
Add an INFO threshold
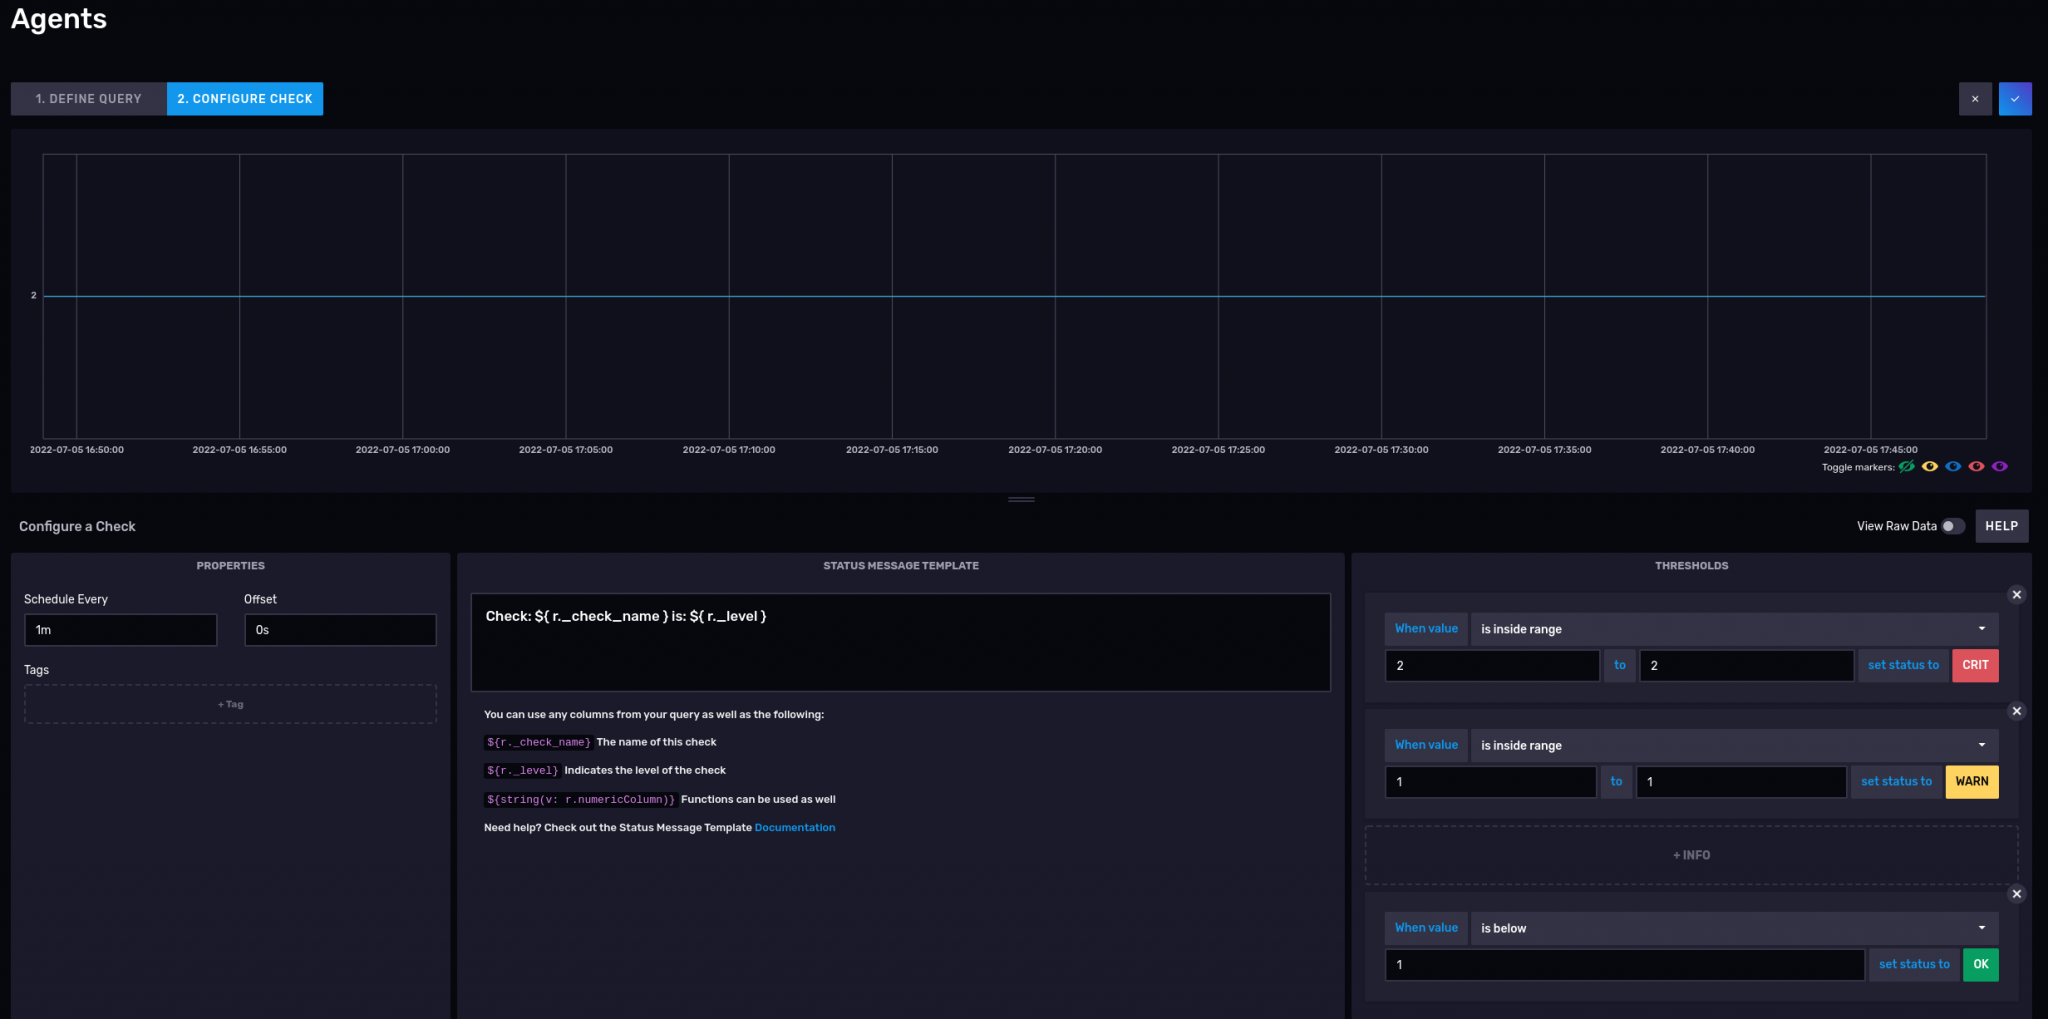tap(1691, 855)
